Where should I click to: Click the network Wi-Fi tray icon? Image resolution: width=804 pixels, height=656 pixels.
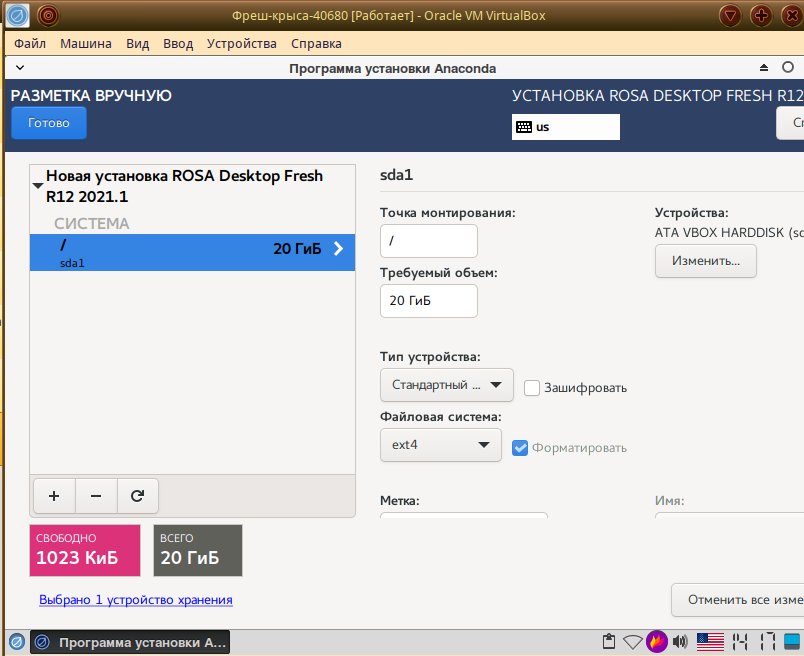(x=633, y=641)
